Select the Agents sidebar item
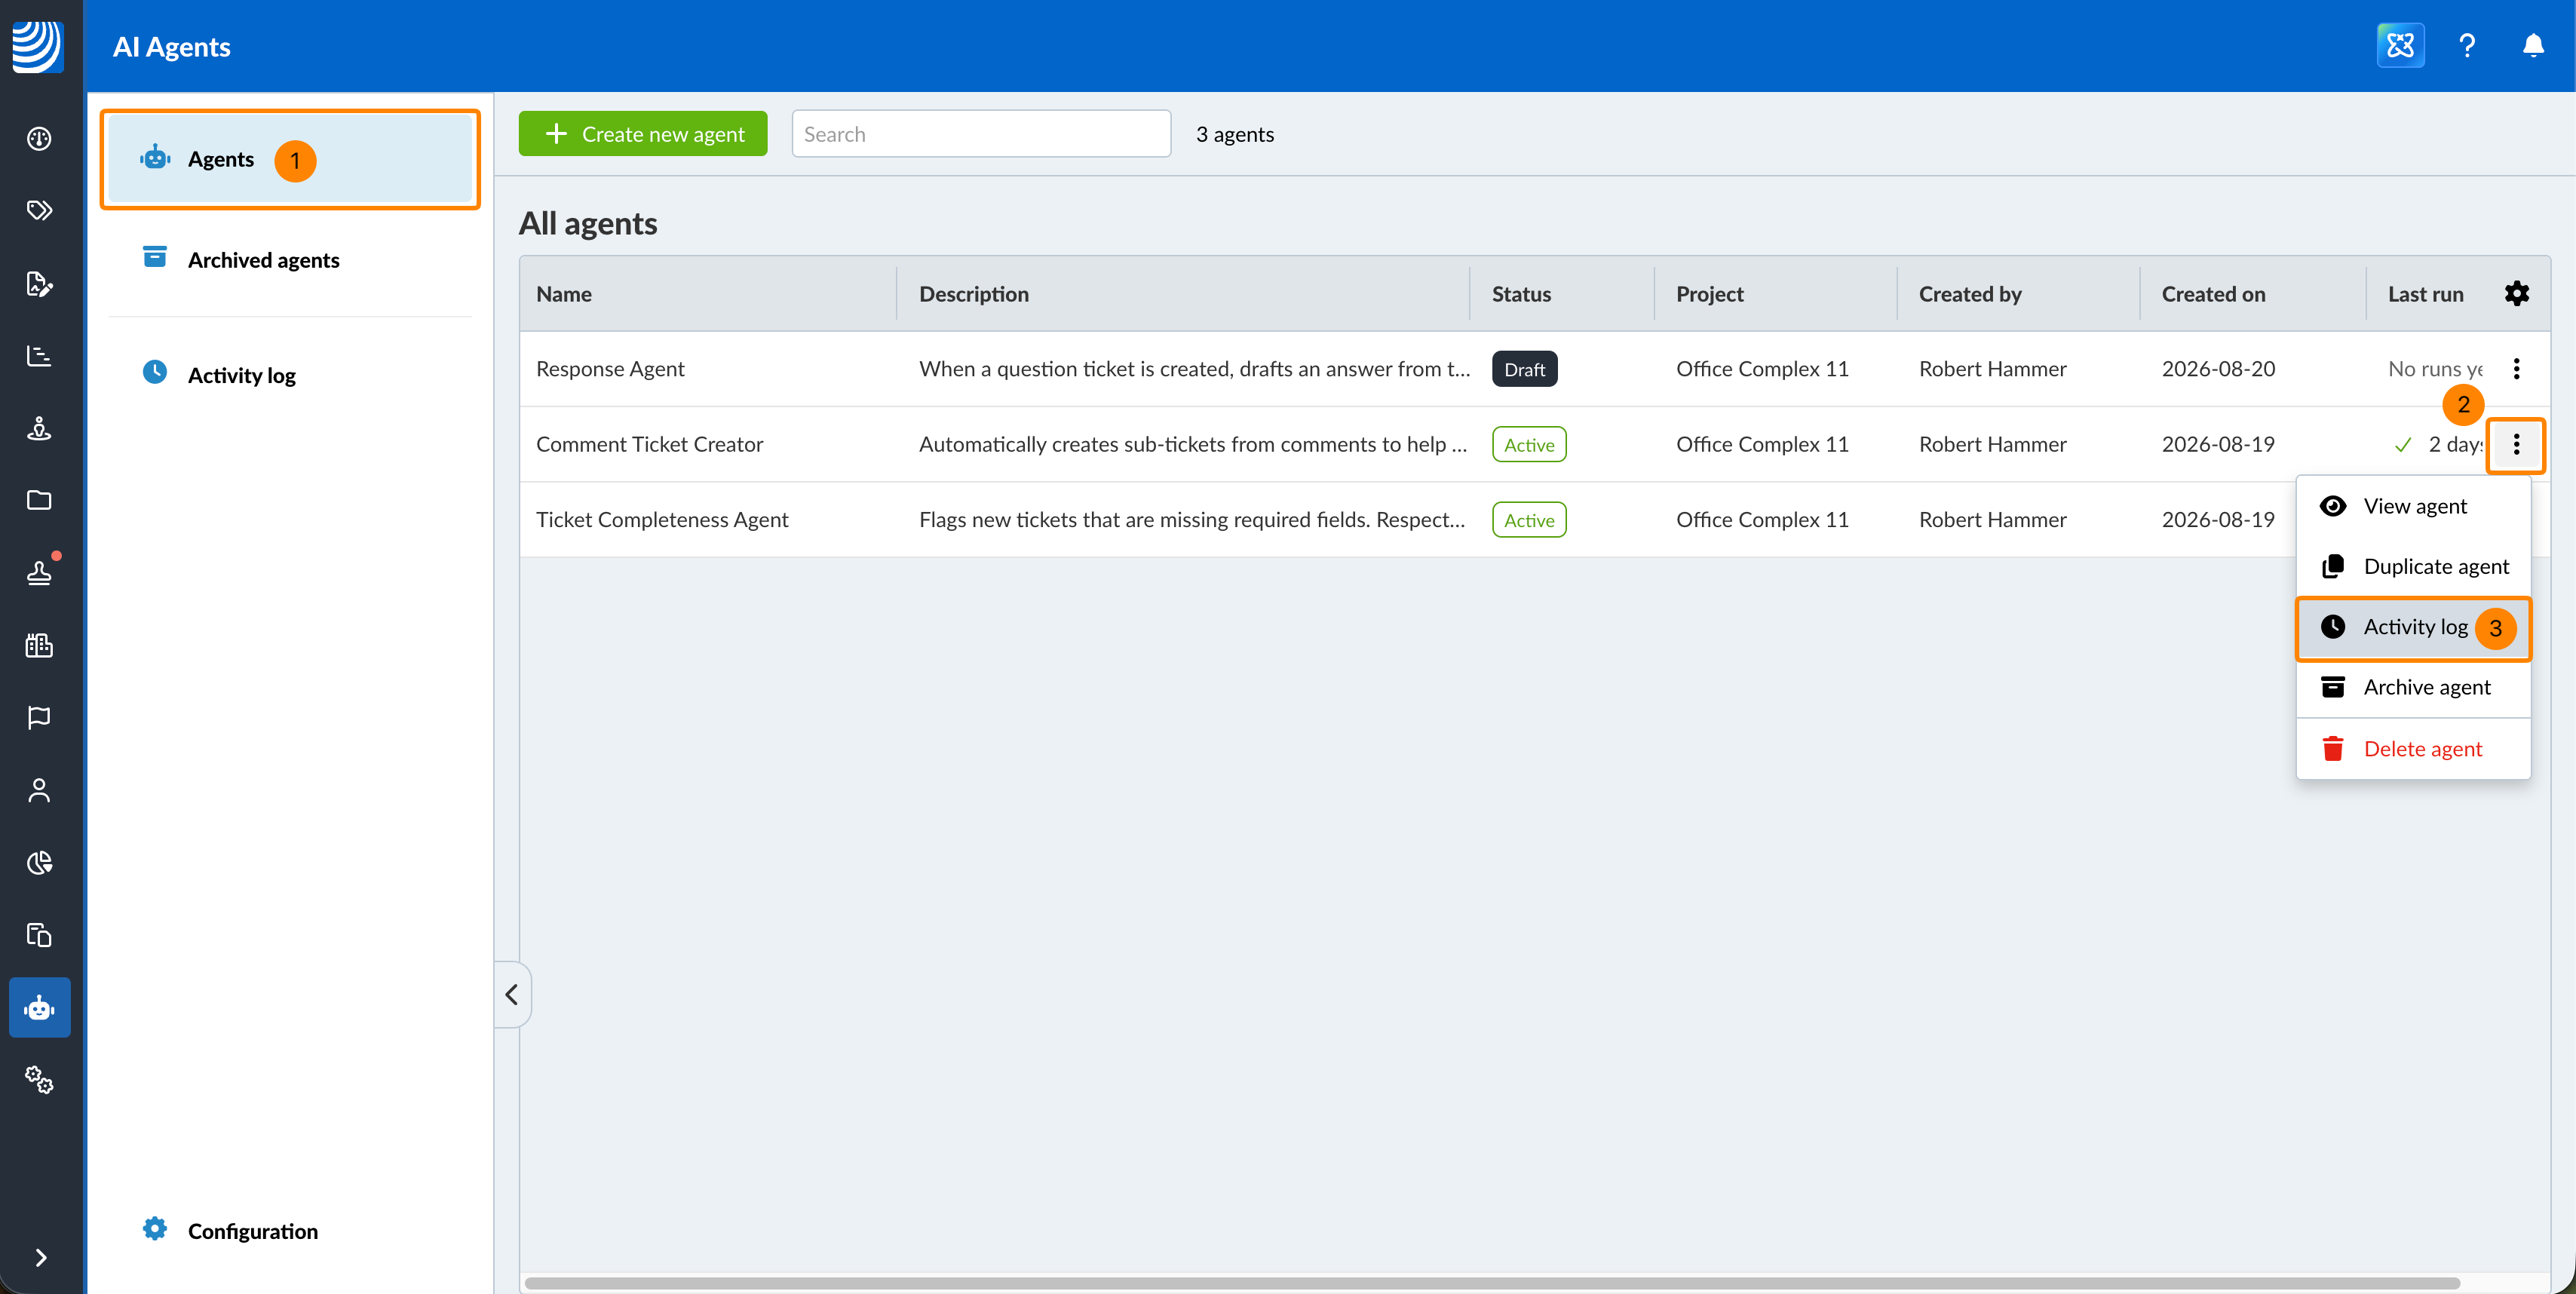This screenshot has width=2576, height=1294. click(290, 160)
